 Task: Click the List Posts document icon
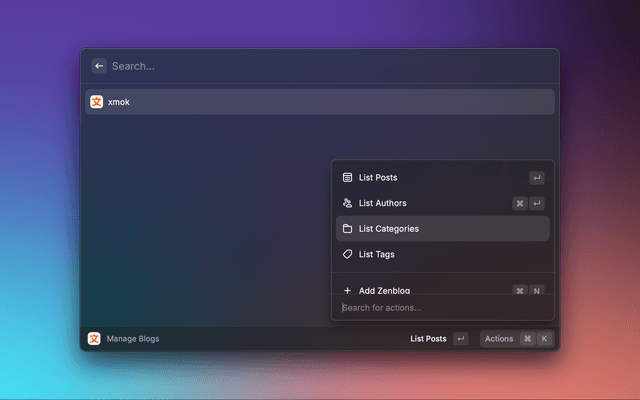point(347,178)
